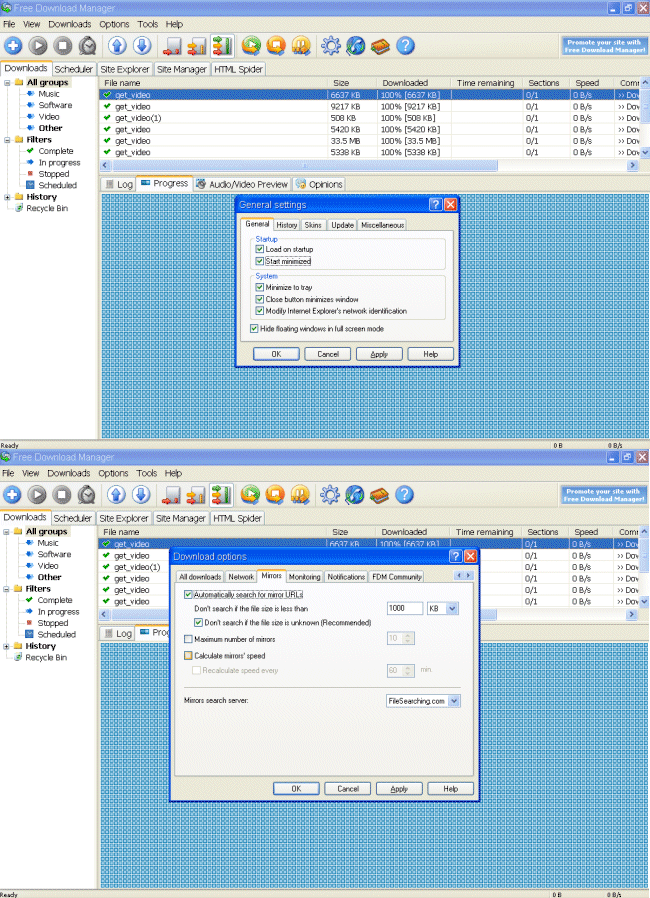Select light traffic mode icon in upper window toolbar
This screenshot has width=650, height=898.
(172, 46)
